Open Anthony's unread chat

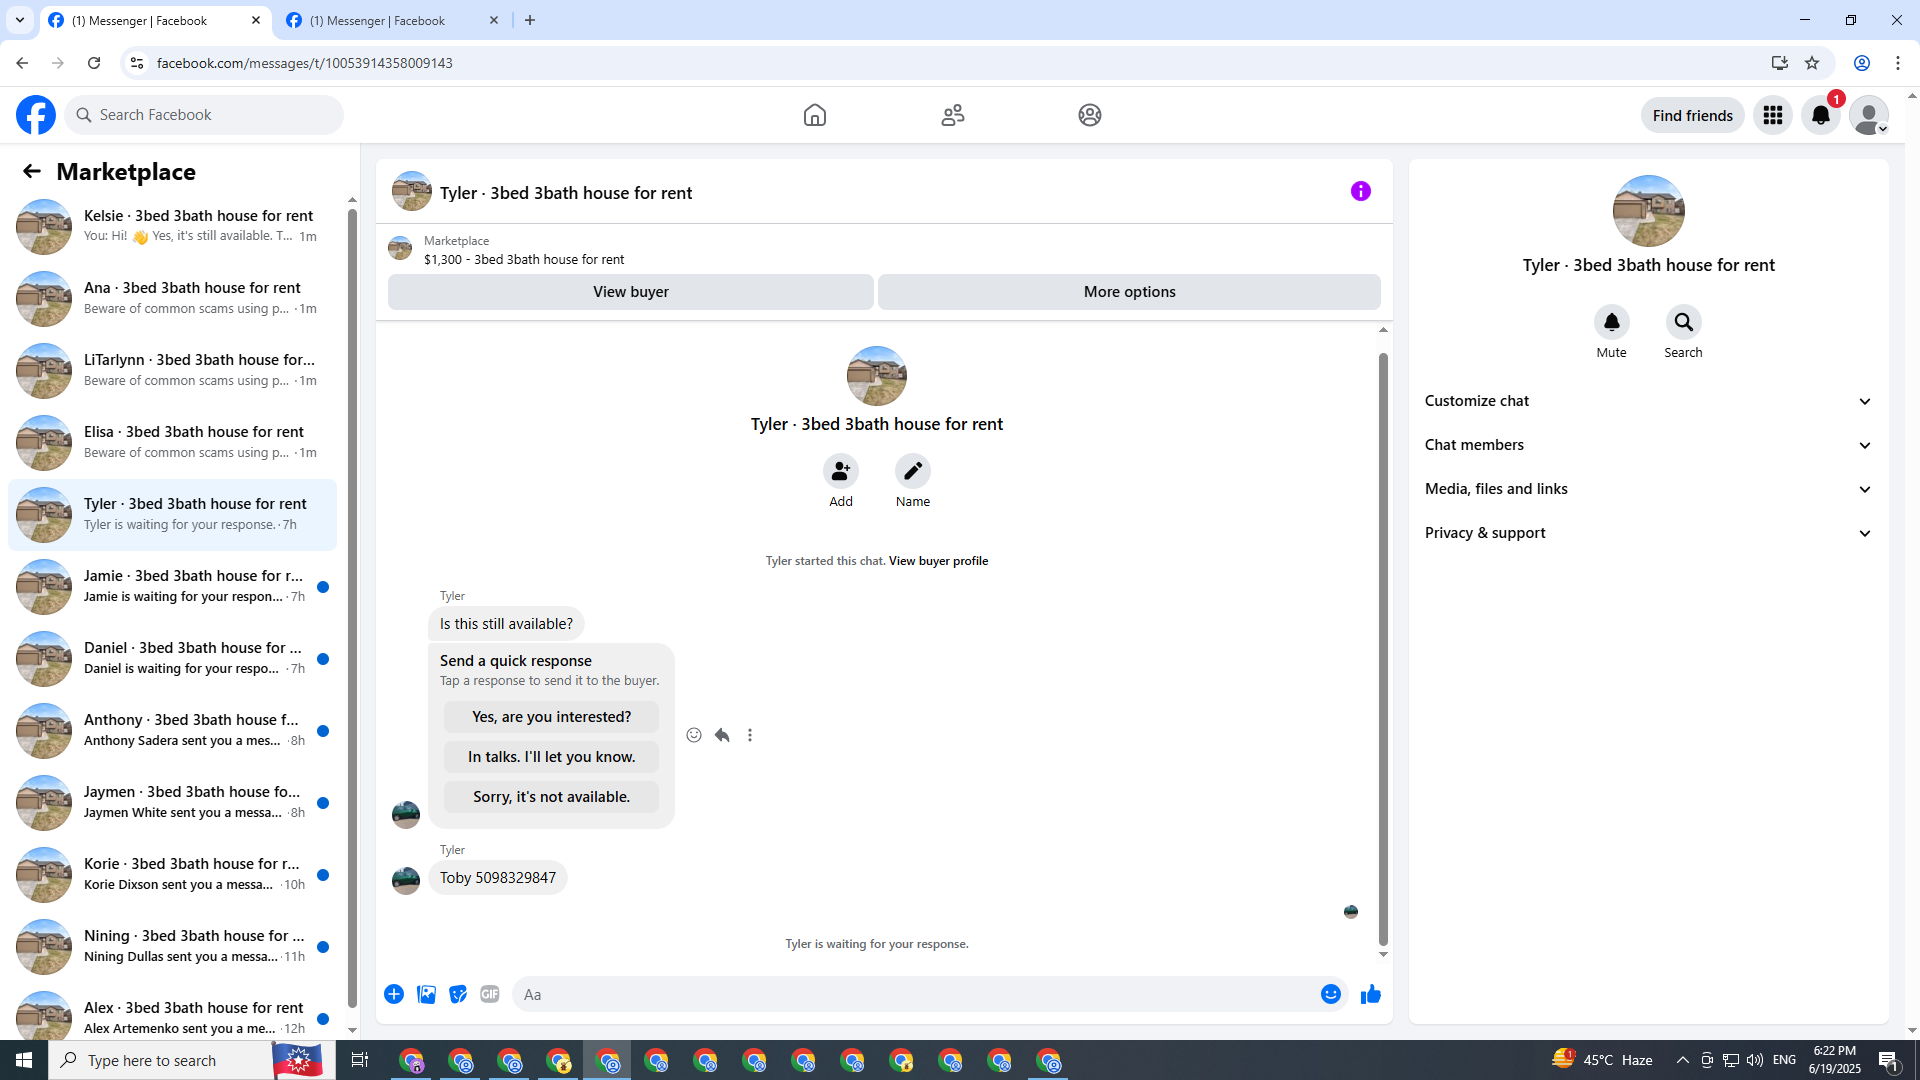(x=172, y=730)
